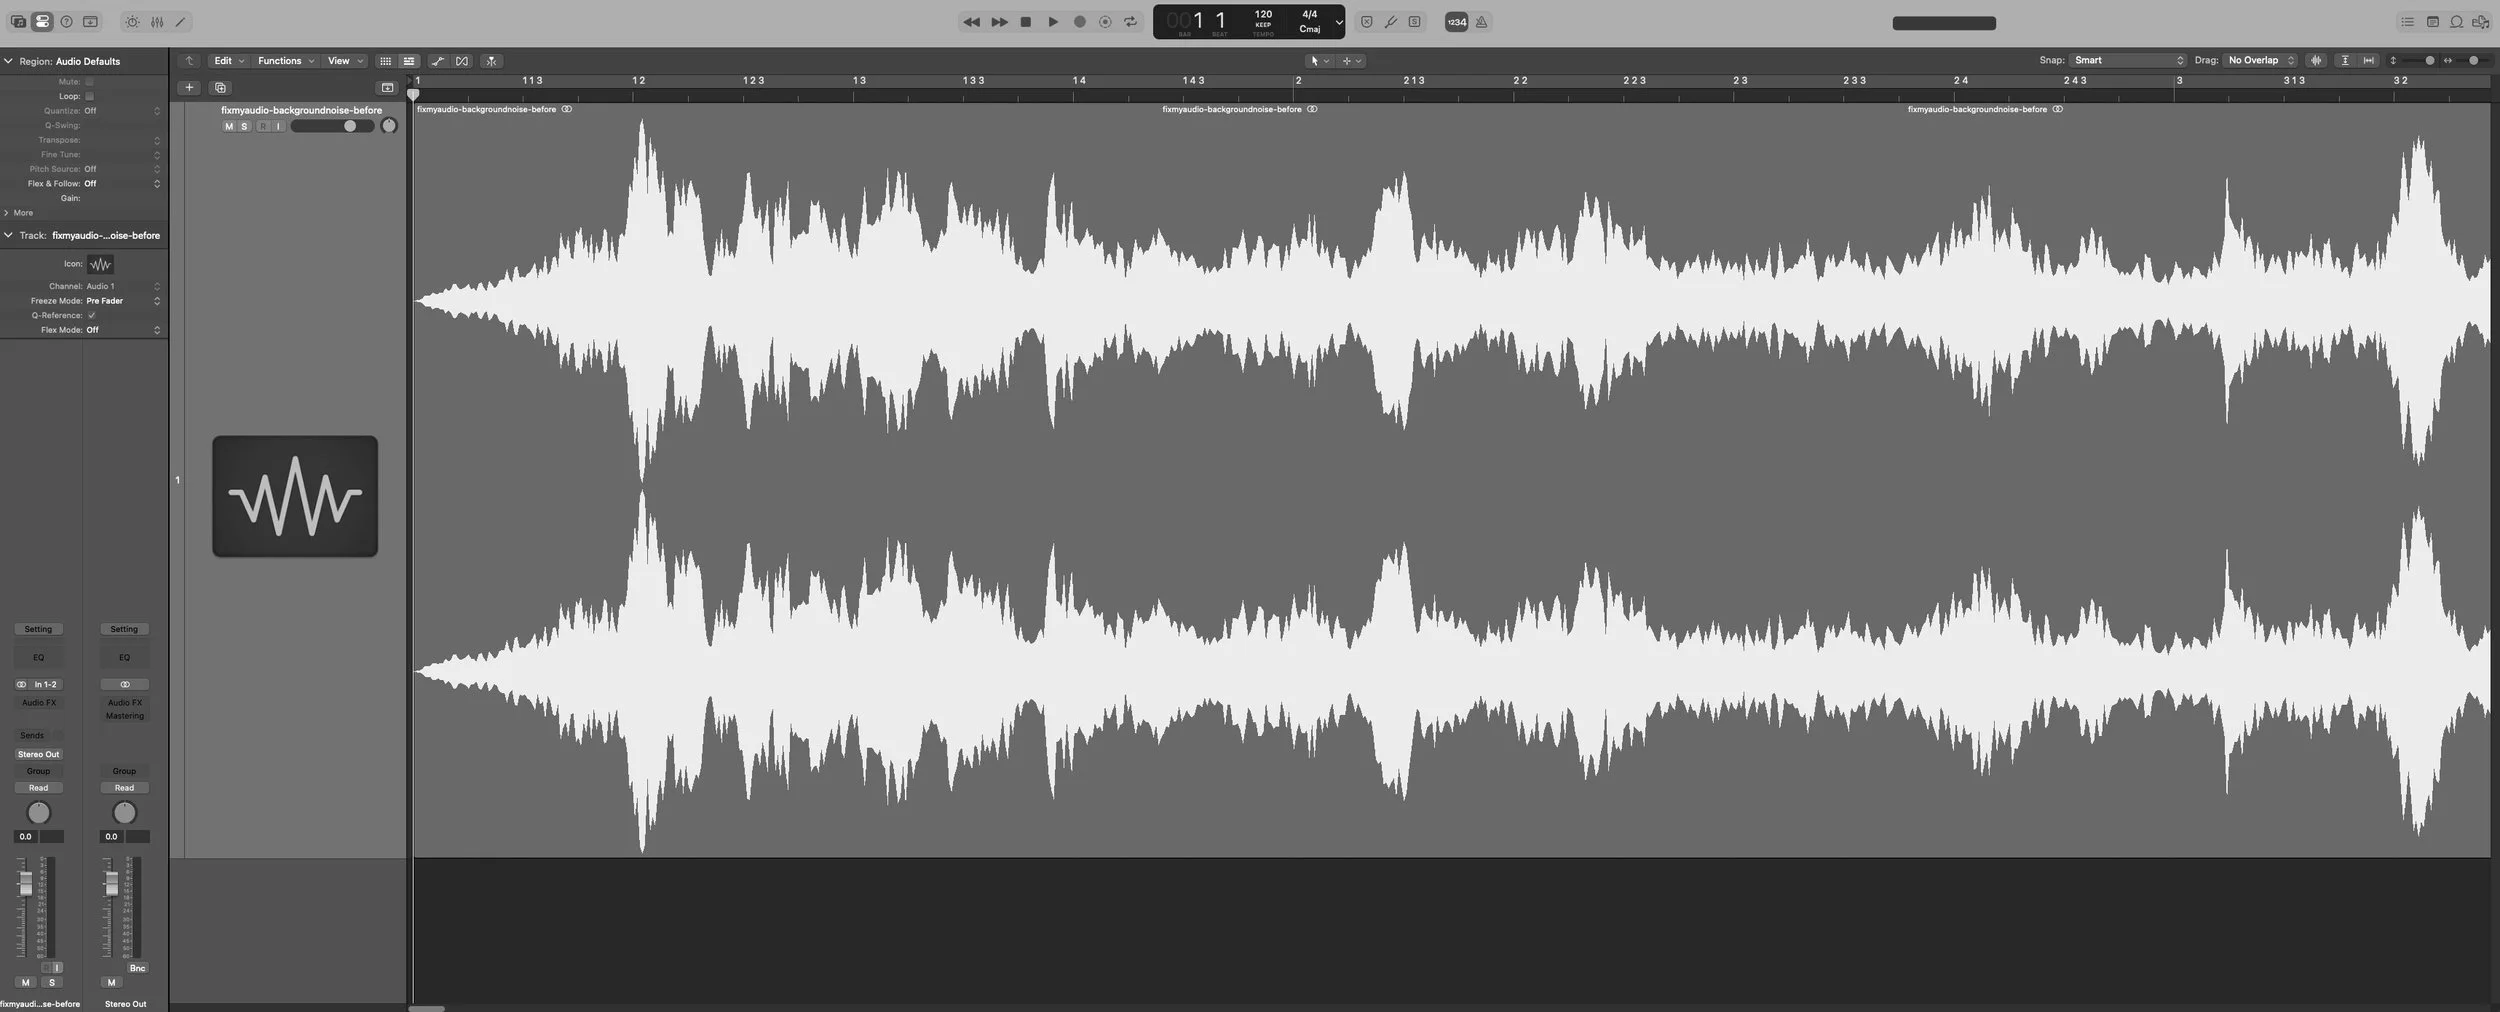Screen dimensions: 2500x1012
Task: Open the View menu
Action: click(345, 61)
